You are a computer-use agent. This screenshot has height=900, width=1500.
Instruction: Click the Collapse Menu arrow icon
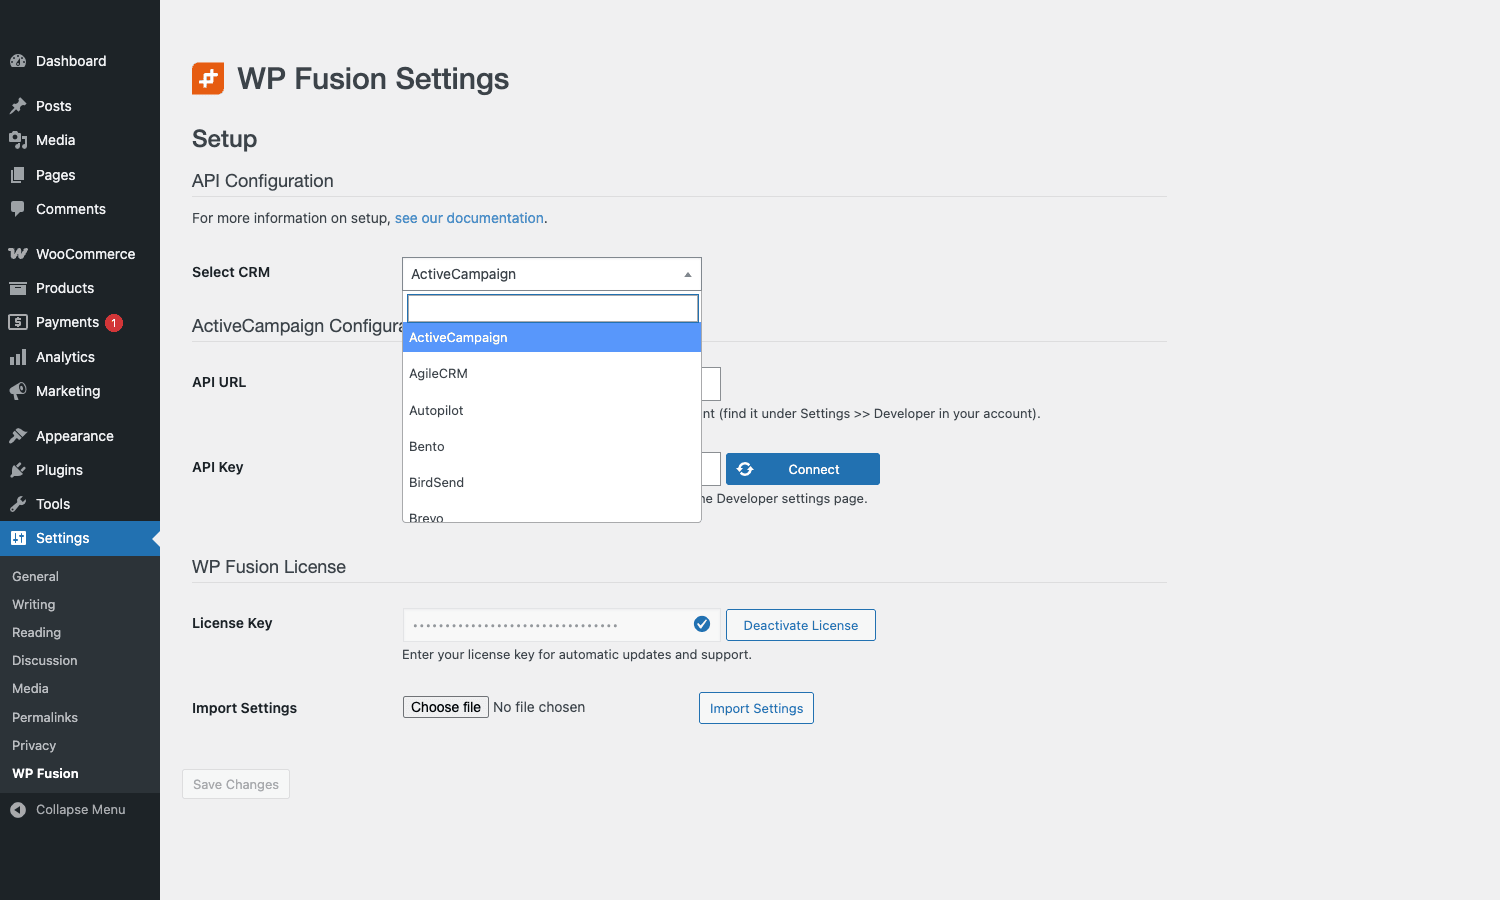[18, 810]
